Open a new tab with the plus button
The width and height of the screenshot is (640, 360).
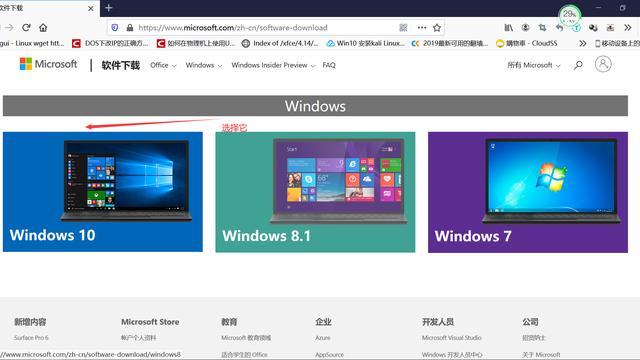click(x=109, y=8)
